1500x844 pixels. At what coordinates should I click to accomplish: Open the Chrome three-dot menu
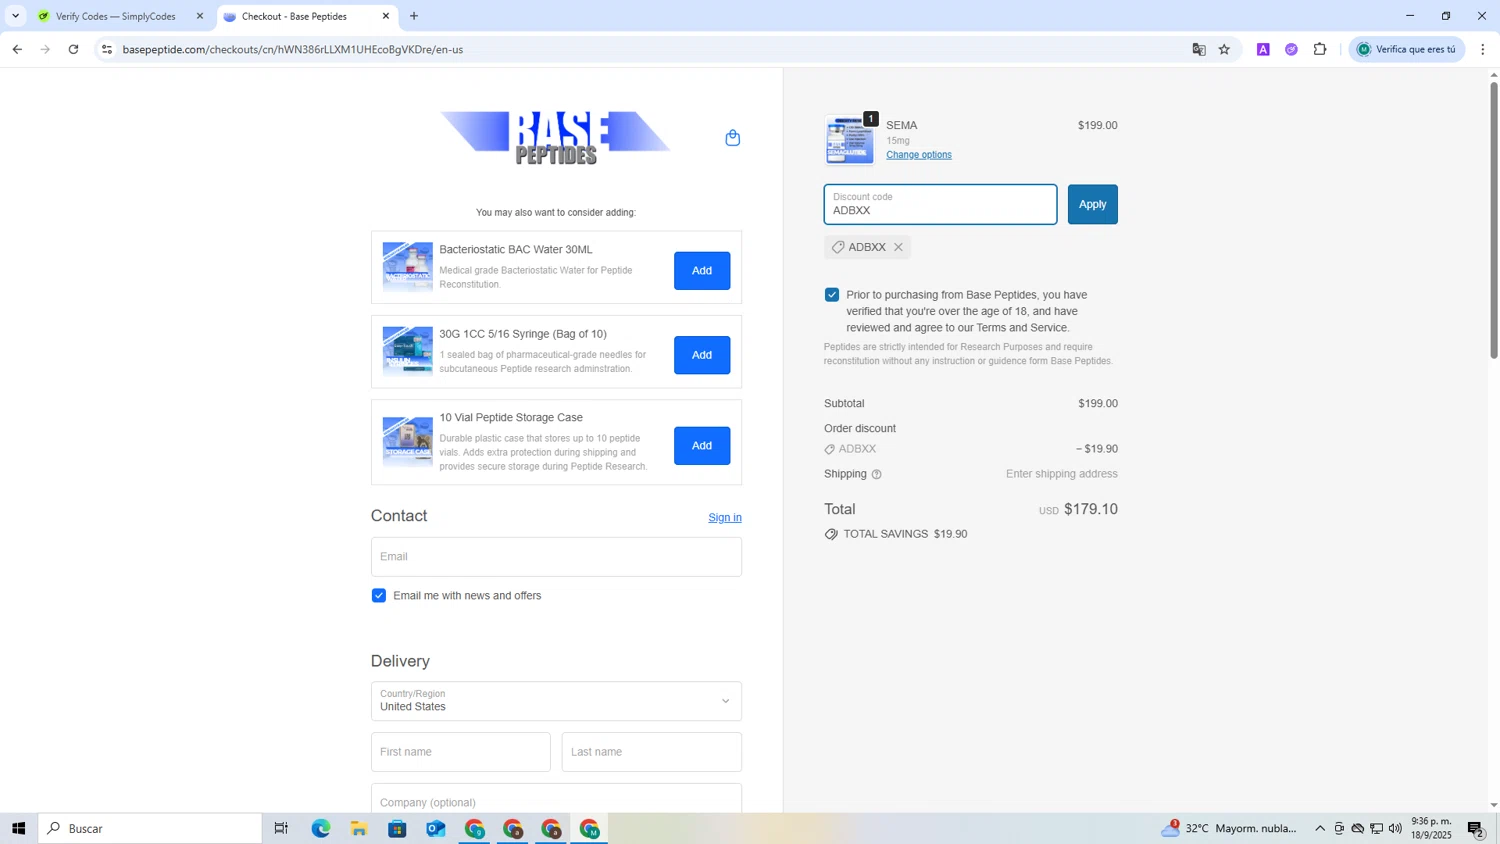[x=1482, y=49]
